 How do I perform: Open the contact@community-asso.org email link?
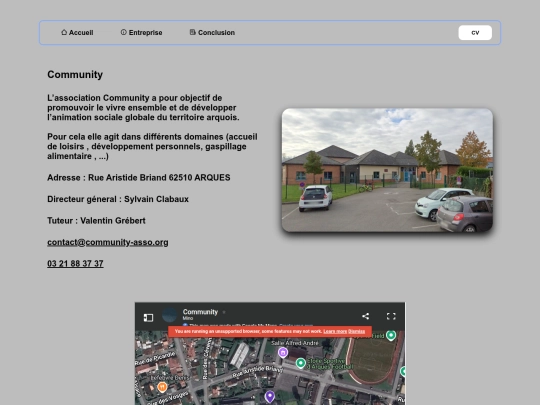[108, 242]
